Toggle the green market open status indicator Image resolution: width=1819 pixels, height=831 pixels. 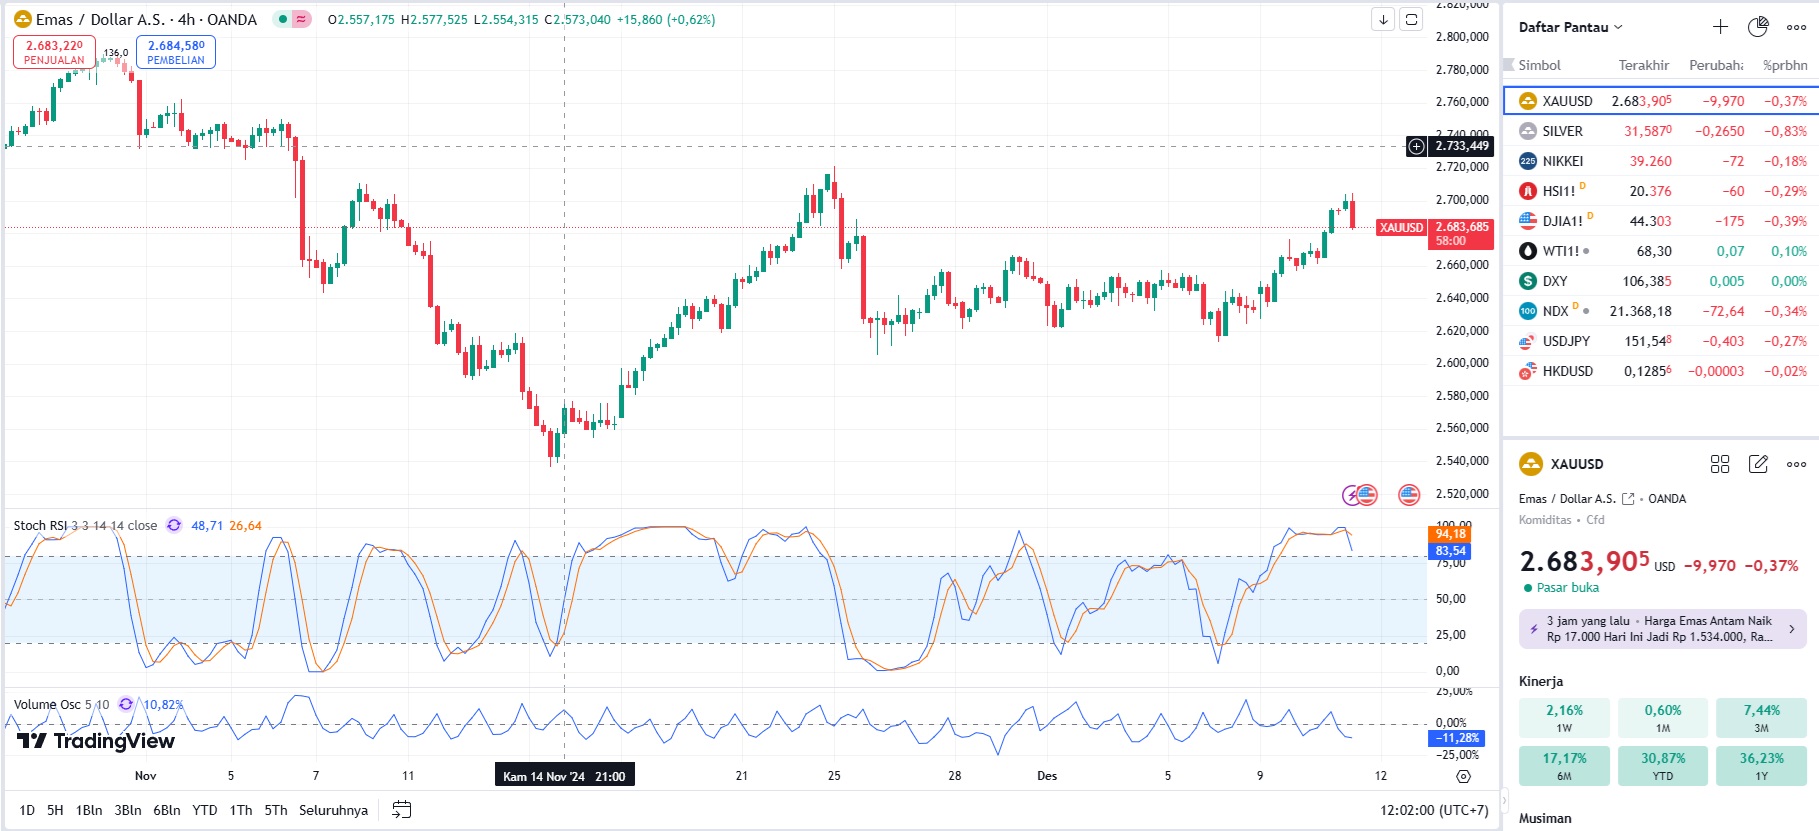click(283, 19)
